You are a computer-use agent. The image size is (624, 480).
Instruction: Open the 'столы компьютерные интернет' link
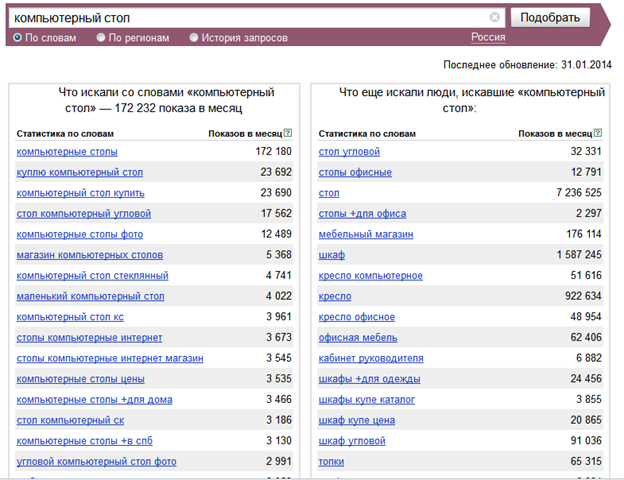pyautogui.click(x=89, y=338)
